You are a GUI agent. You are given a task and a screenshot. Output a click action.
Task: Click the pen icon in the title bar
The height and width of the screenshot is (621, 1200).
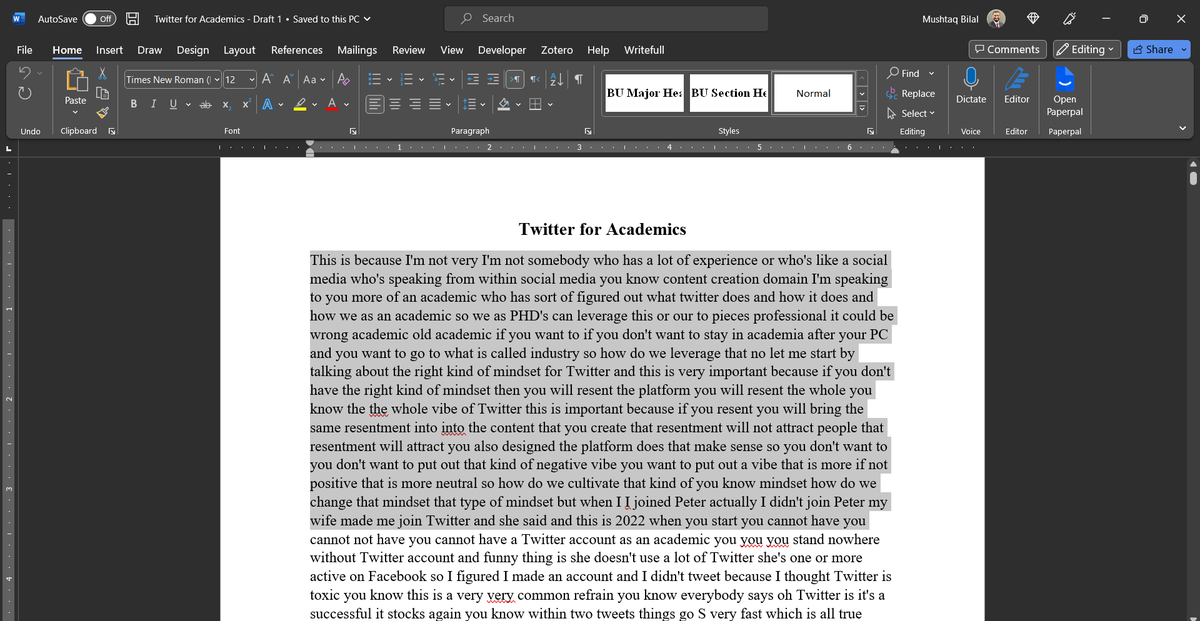pos(1070,19)
